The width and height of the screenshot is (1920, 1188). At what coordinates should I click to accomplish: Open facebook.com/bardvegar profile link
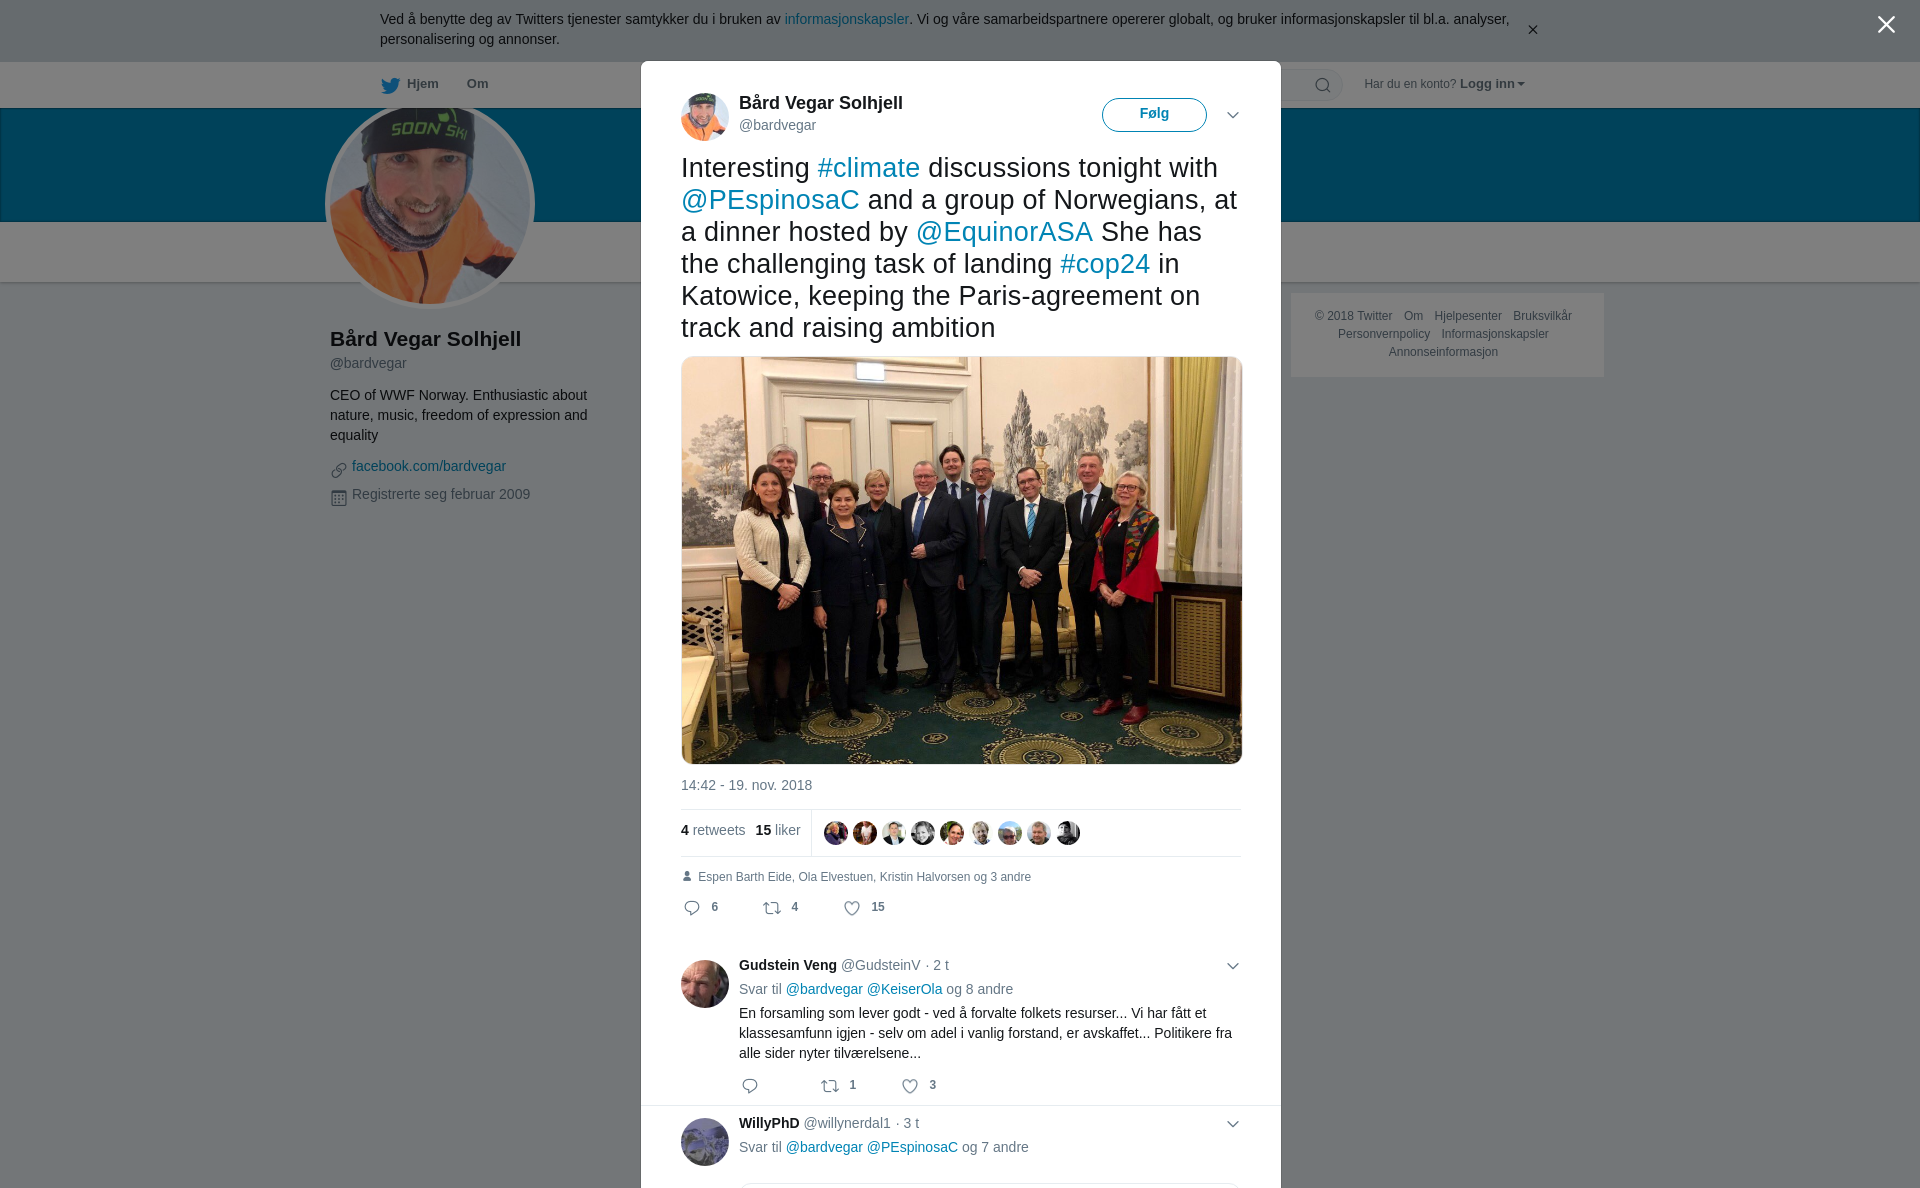[429, 466]
